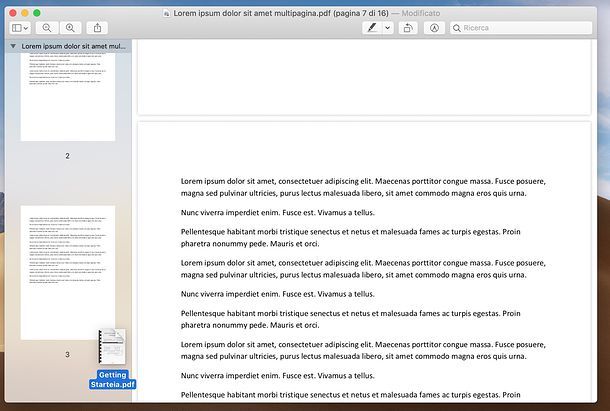Click the dragged Getting Started.pdf file icon
The width and height of the screenshot is (610, 411).
(x=112, y=347)
